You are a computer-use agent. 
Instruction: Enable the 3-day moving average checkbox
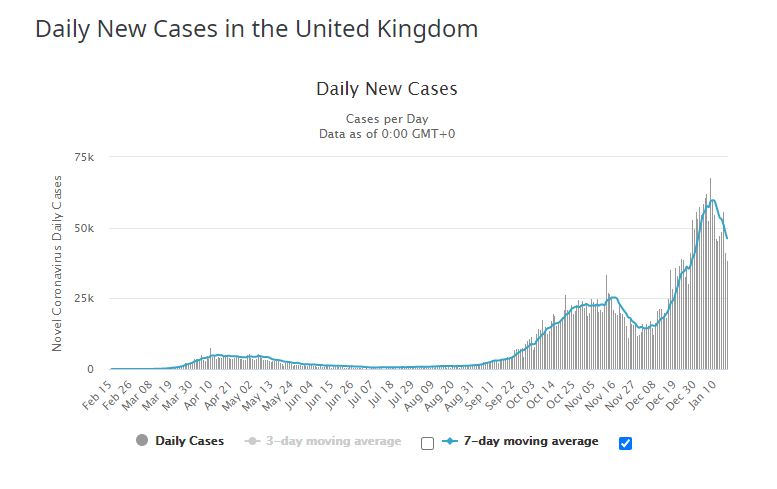(x=427, y=443)
